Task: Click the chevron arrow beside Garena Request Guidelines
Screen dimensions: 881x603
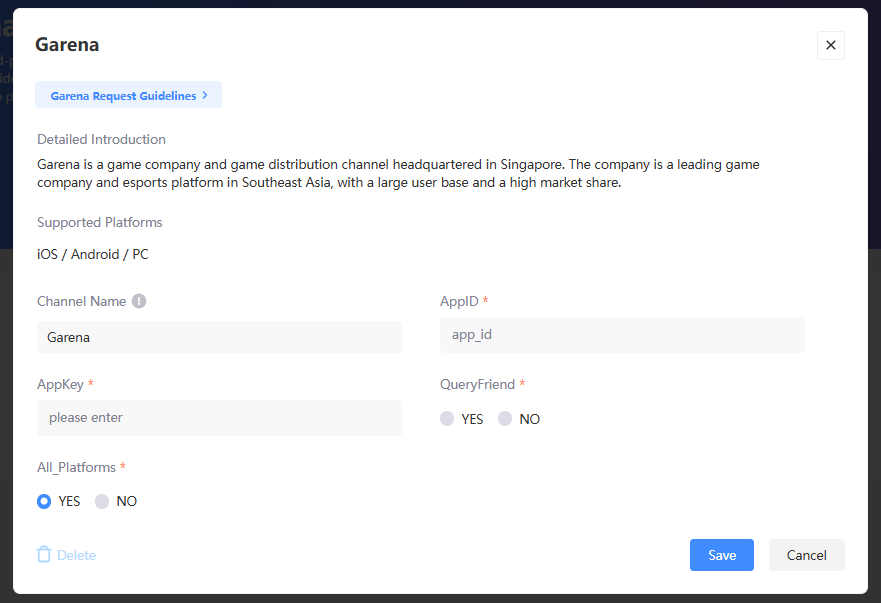Action: coord(205,95)
